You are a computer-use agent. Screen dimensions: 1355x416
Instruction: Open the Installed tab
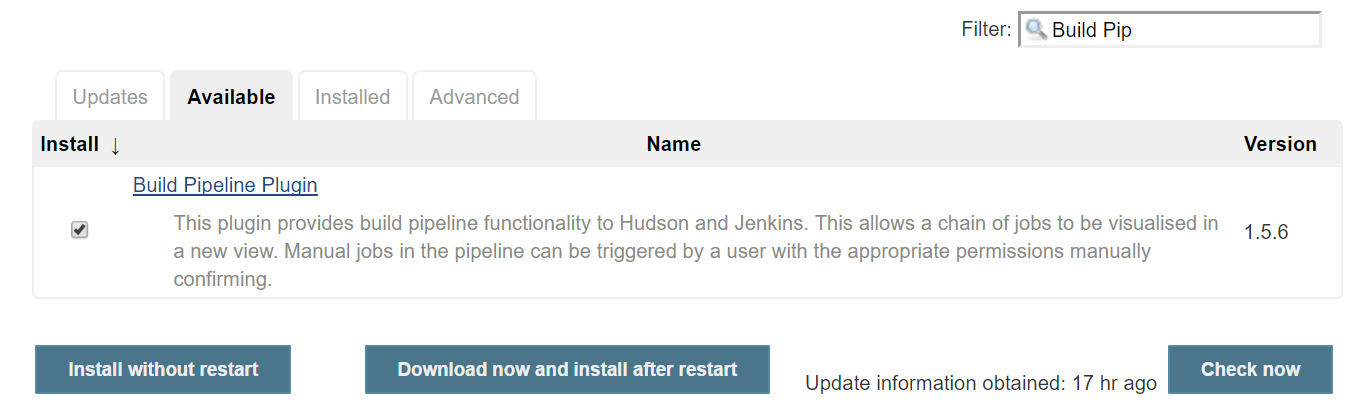tap(352, 97)
